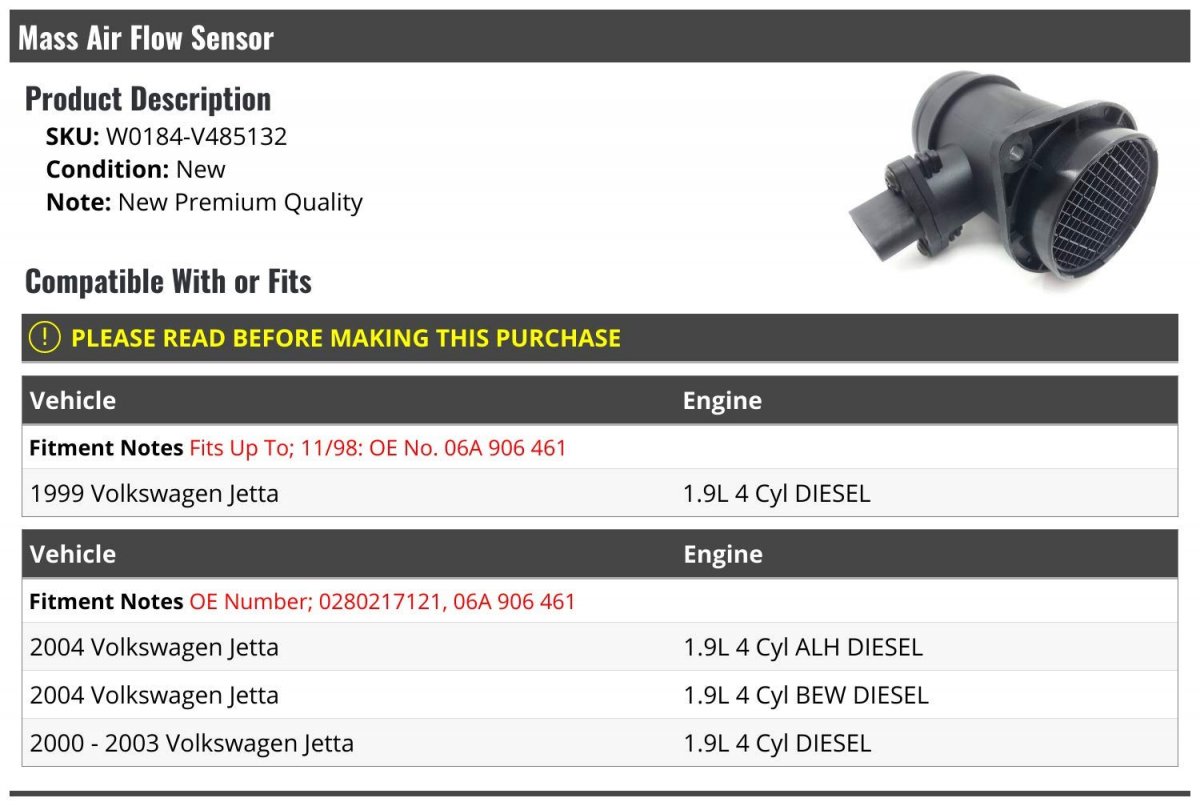
Task: Select the 1.9L 4 Cyl BEW DIESEL engine entry
Action: coord(806,695)
